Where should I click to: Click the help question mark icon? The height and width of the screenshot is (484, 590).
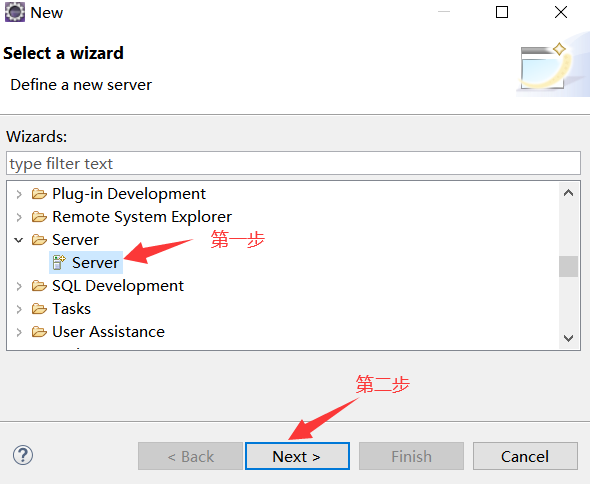coord(23,455)
